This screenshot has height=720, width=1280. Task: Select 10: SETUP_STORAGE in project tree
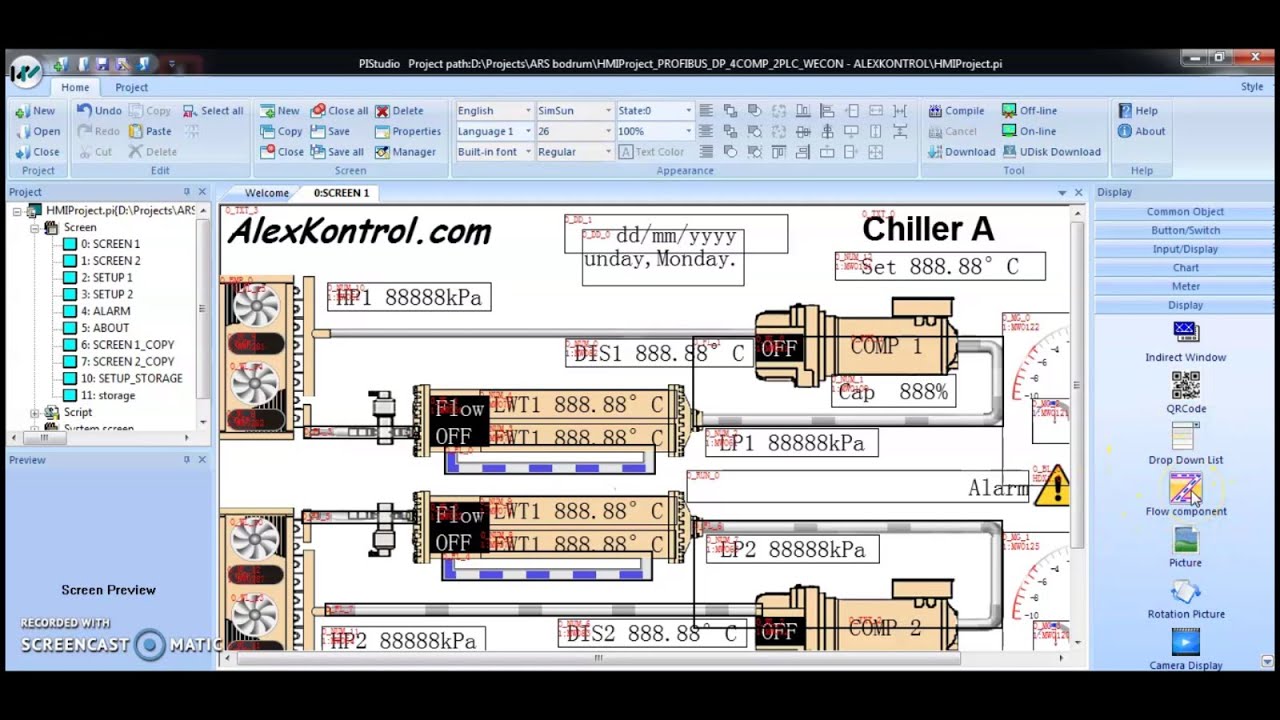[122, 379]
